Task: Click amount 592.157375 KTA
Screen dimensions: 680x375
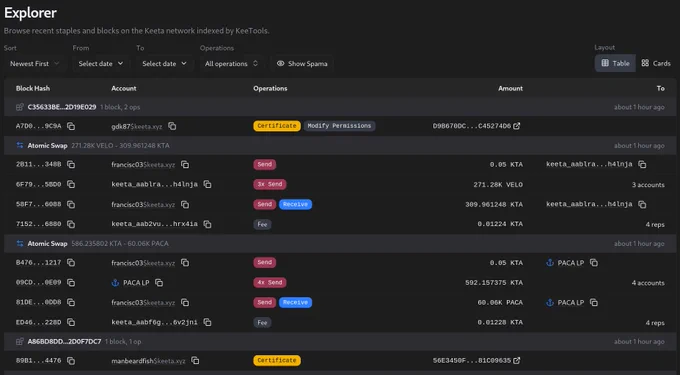Action: (x=494, y=283)
